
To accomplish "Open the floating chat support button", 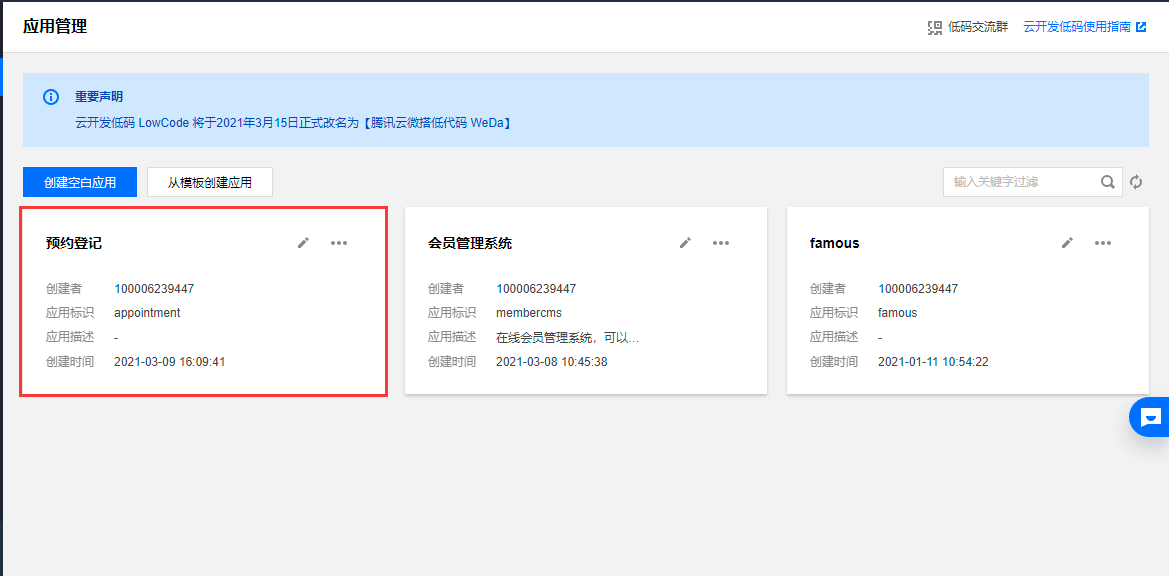I will tap(1150, 417).
